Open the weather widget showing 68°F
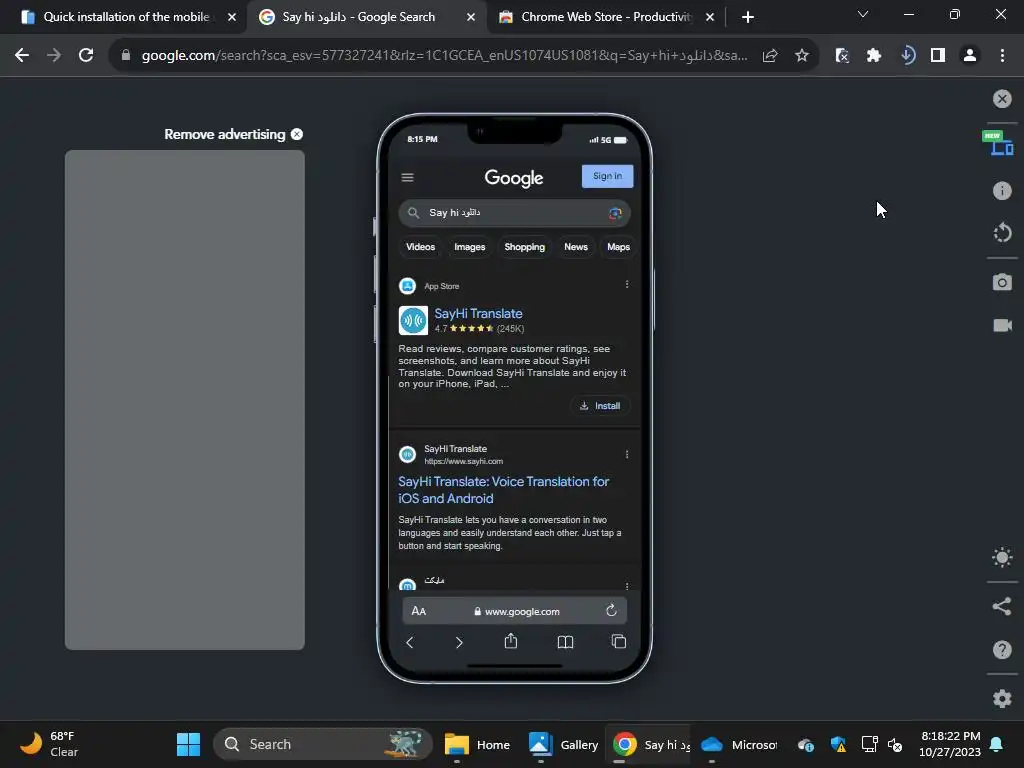 pos(50,744)
